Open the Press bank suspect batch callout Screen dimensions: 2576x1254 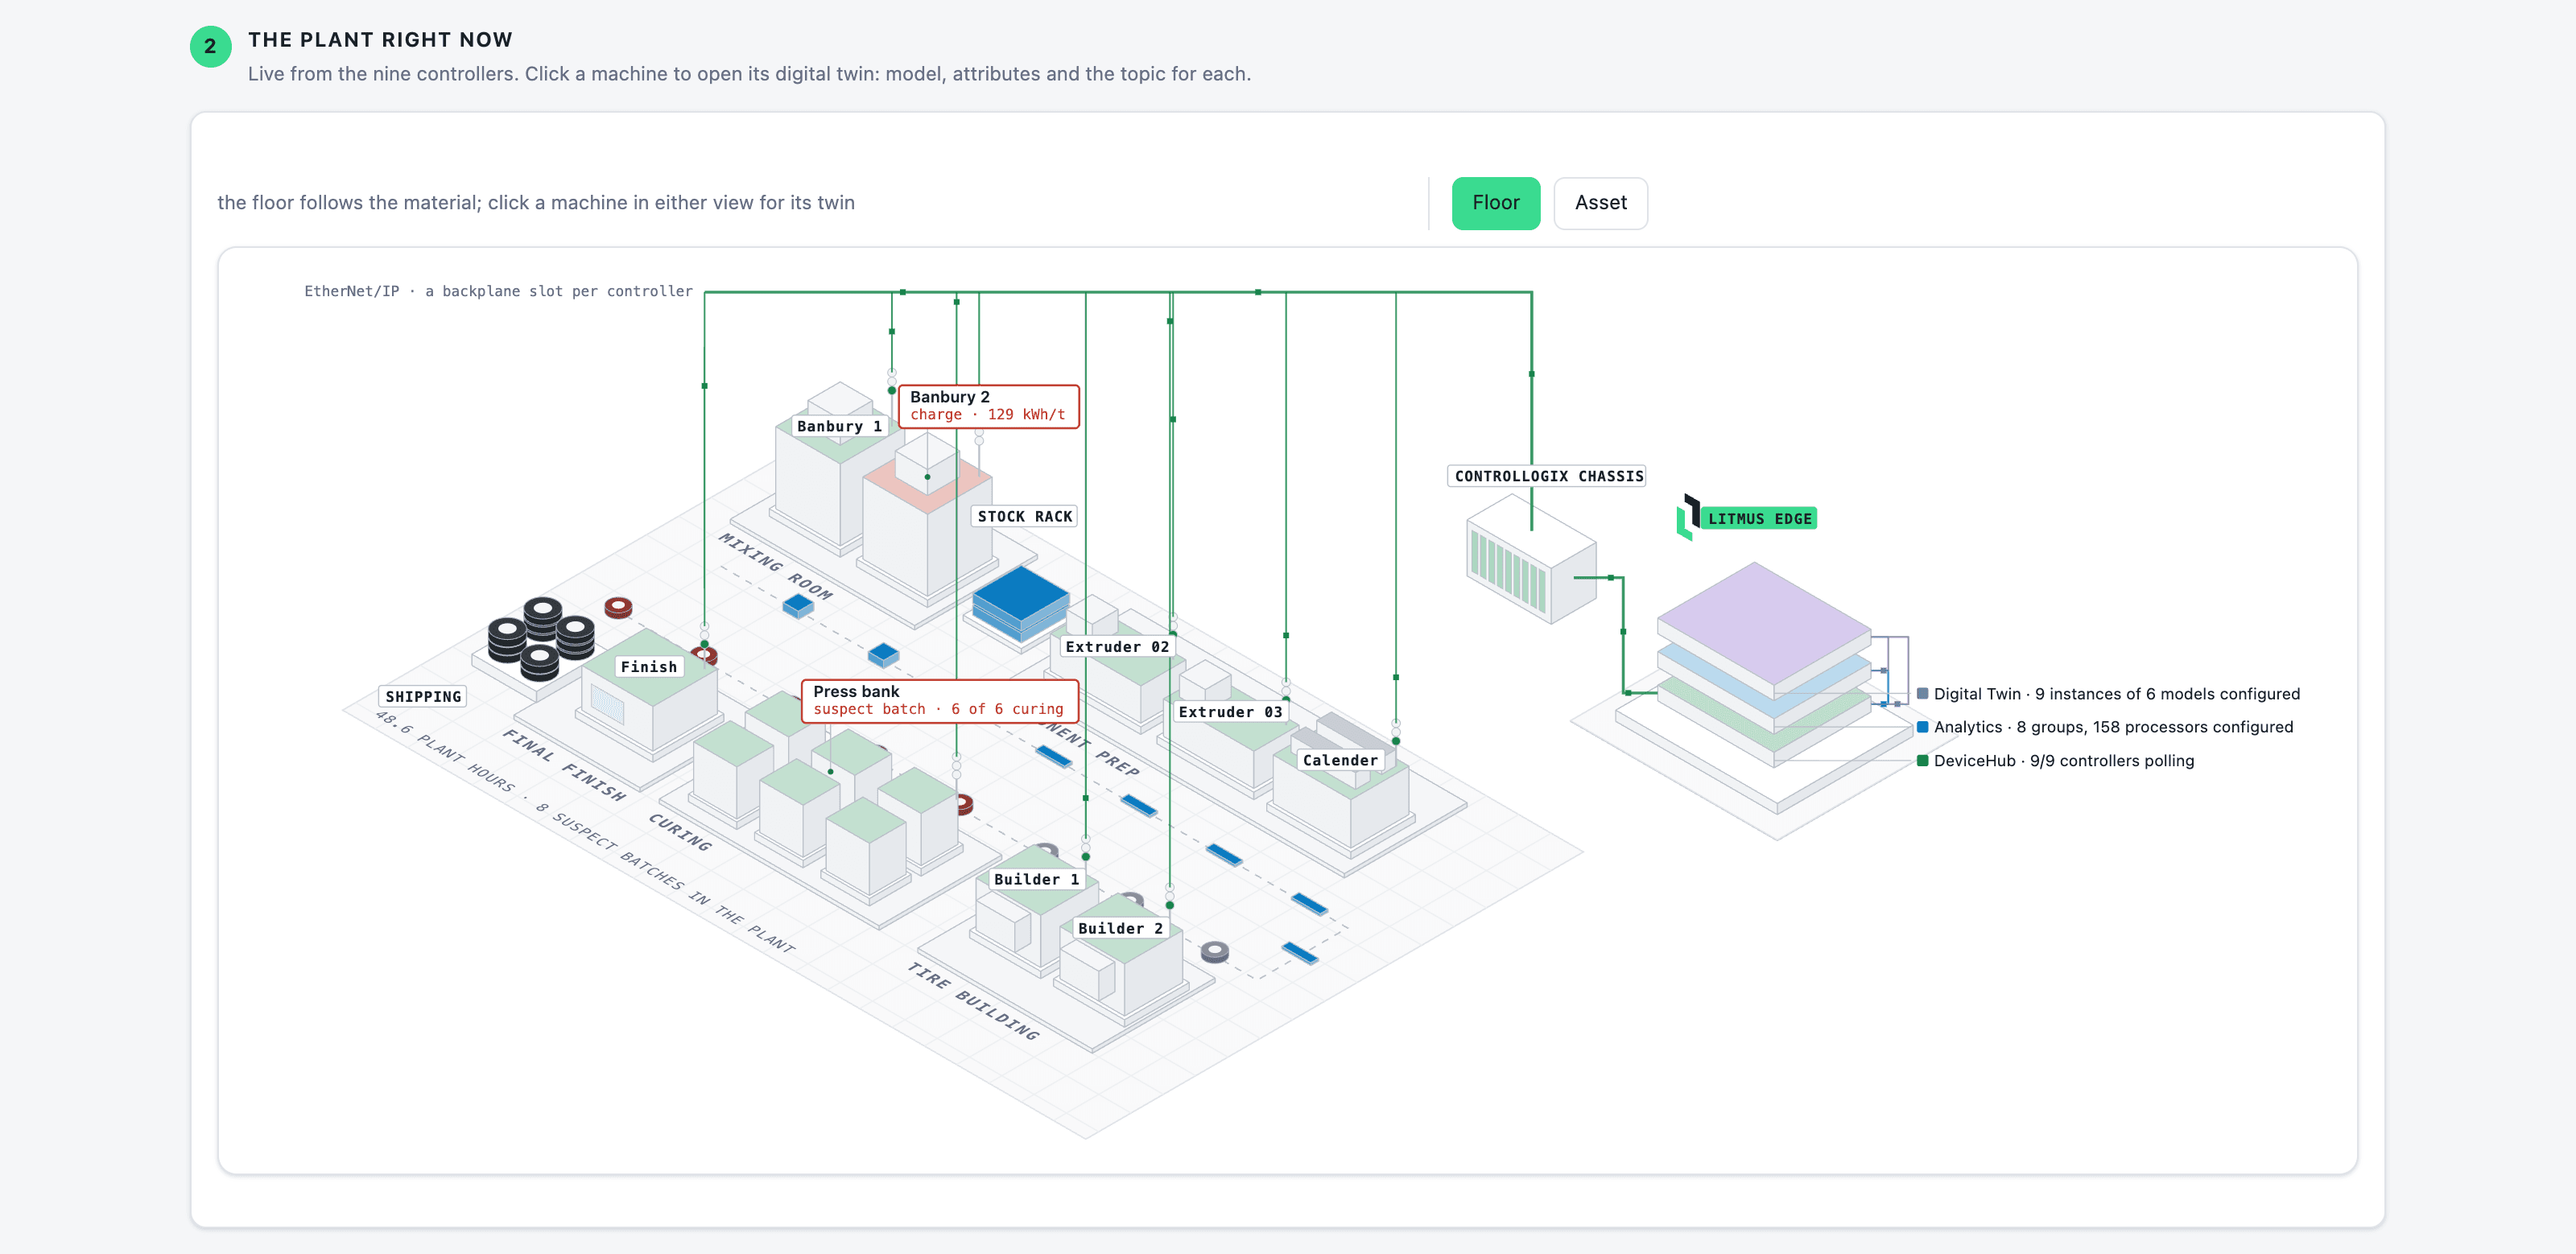click(939, 700)
